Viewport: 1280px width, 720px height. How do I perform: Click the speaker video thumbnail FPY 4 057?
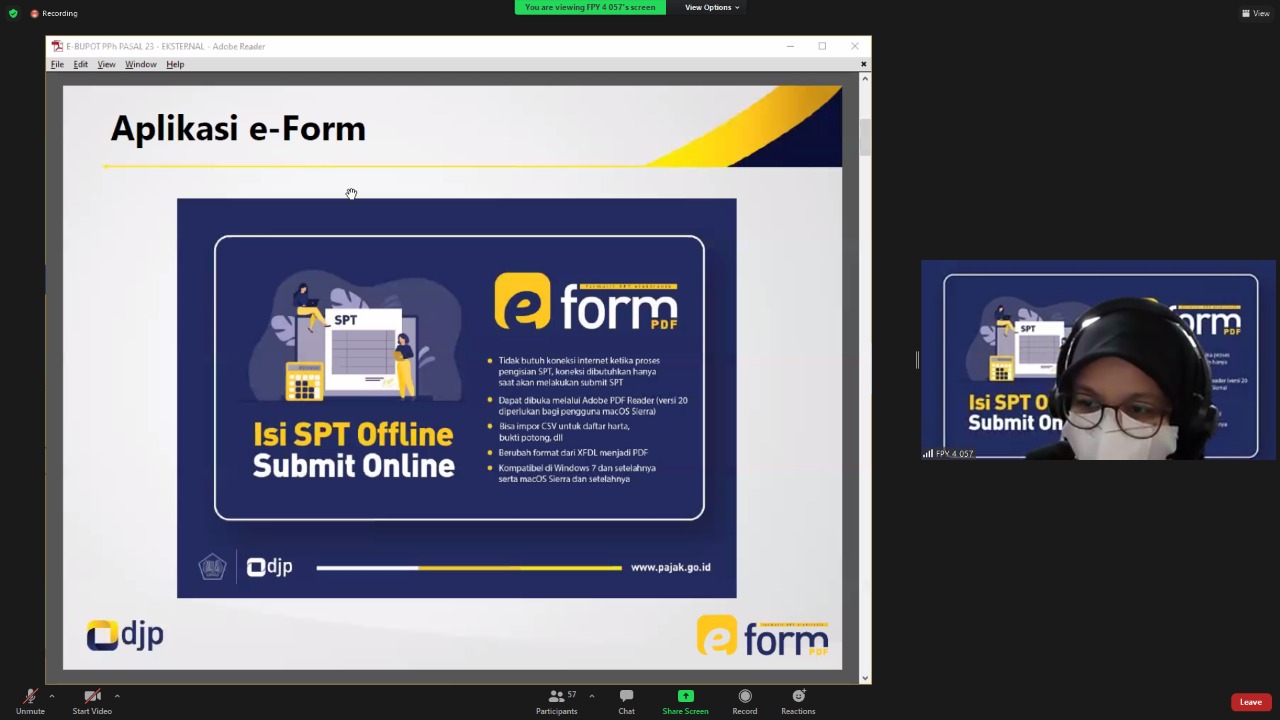[x=1098, y=360]
